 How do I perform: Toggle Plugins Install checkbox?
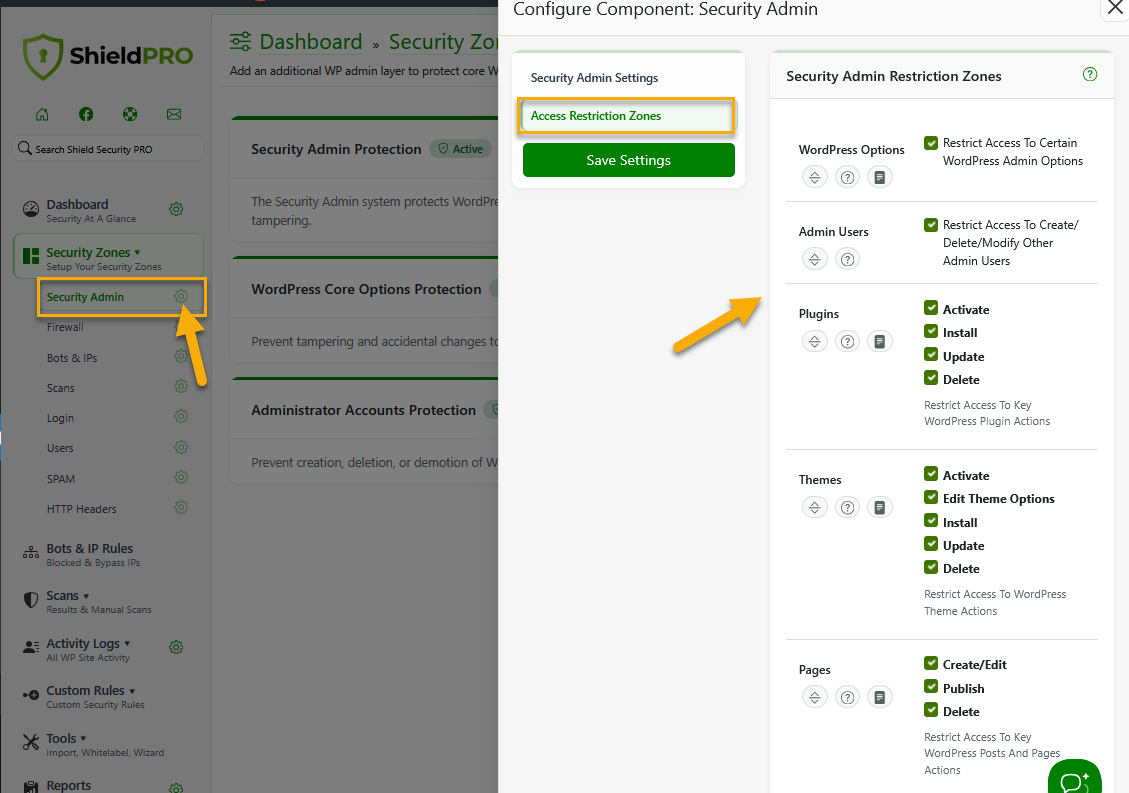coord(931,331)
